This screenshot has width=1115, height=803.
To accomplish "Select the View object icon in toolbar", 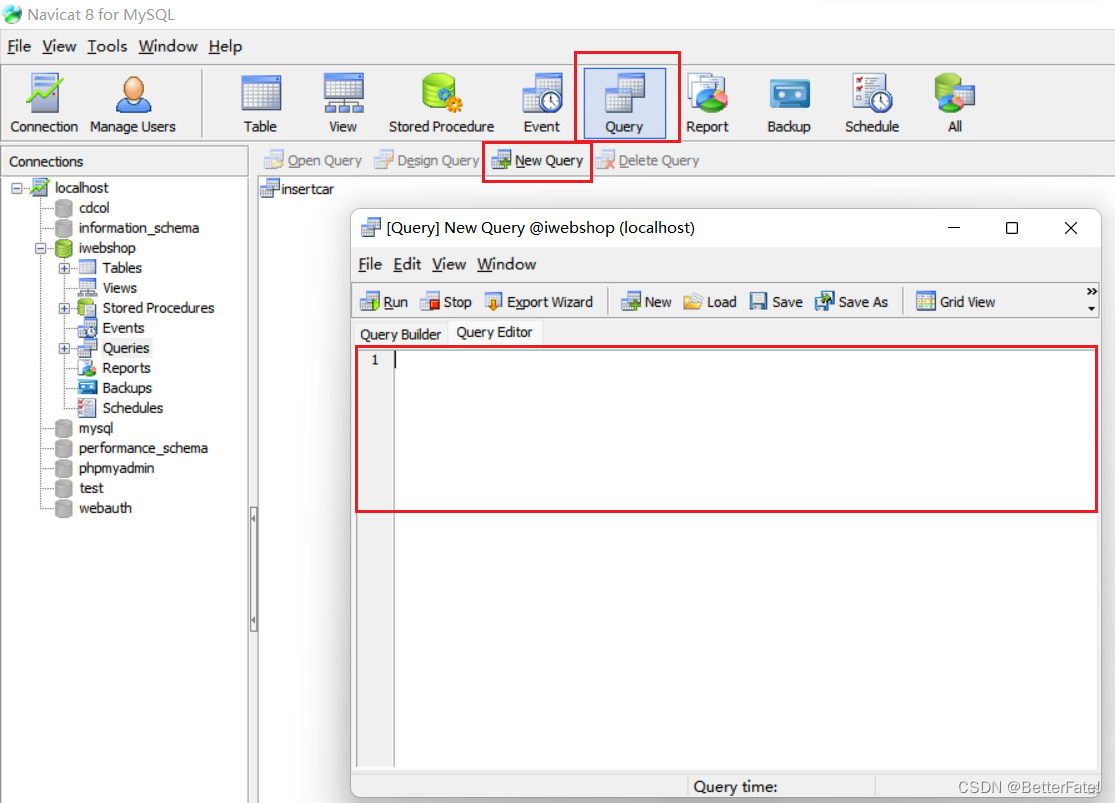I will click(343, 103).
